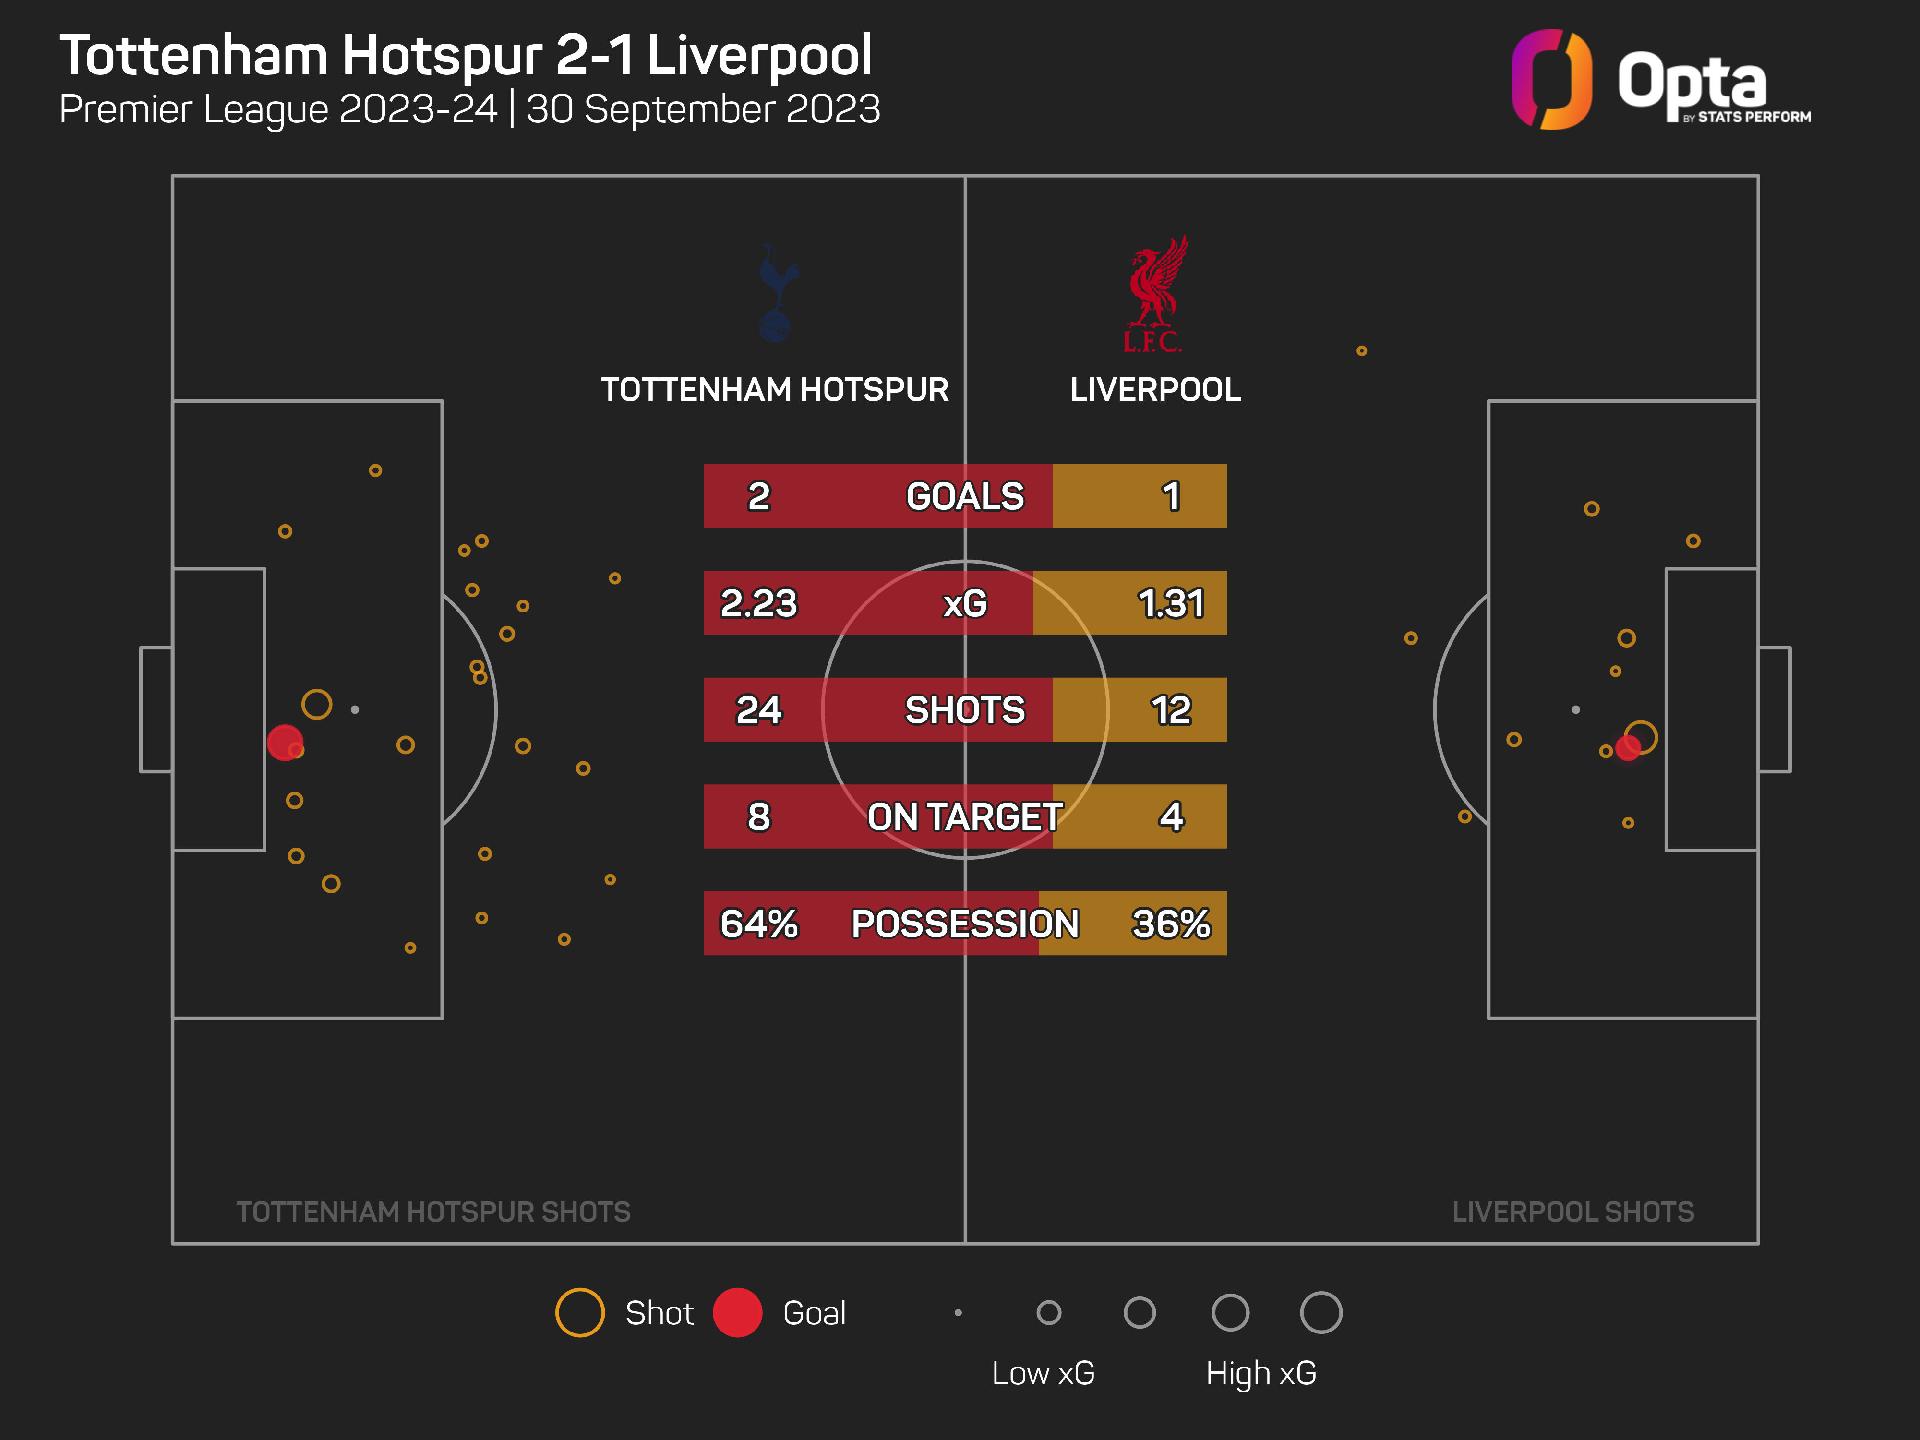Click the red Goal legend circle
Viewport: 1920px width, 1440px height.
(738, 1313)
